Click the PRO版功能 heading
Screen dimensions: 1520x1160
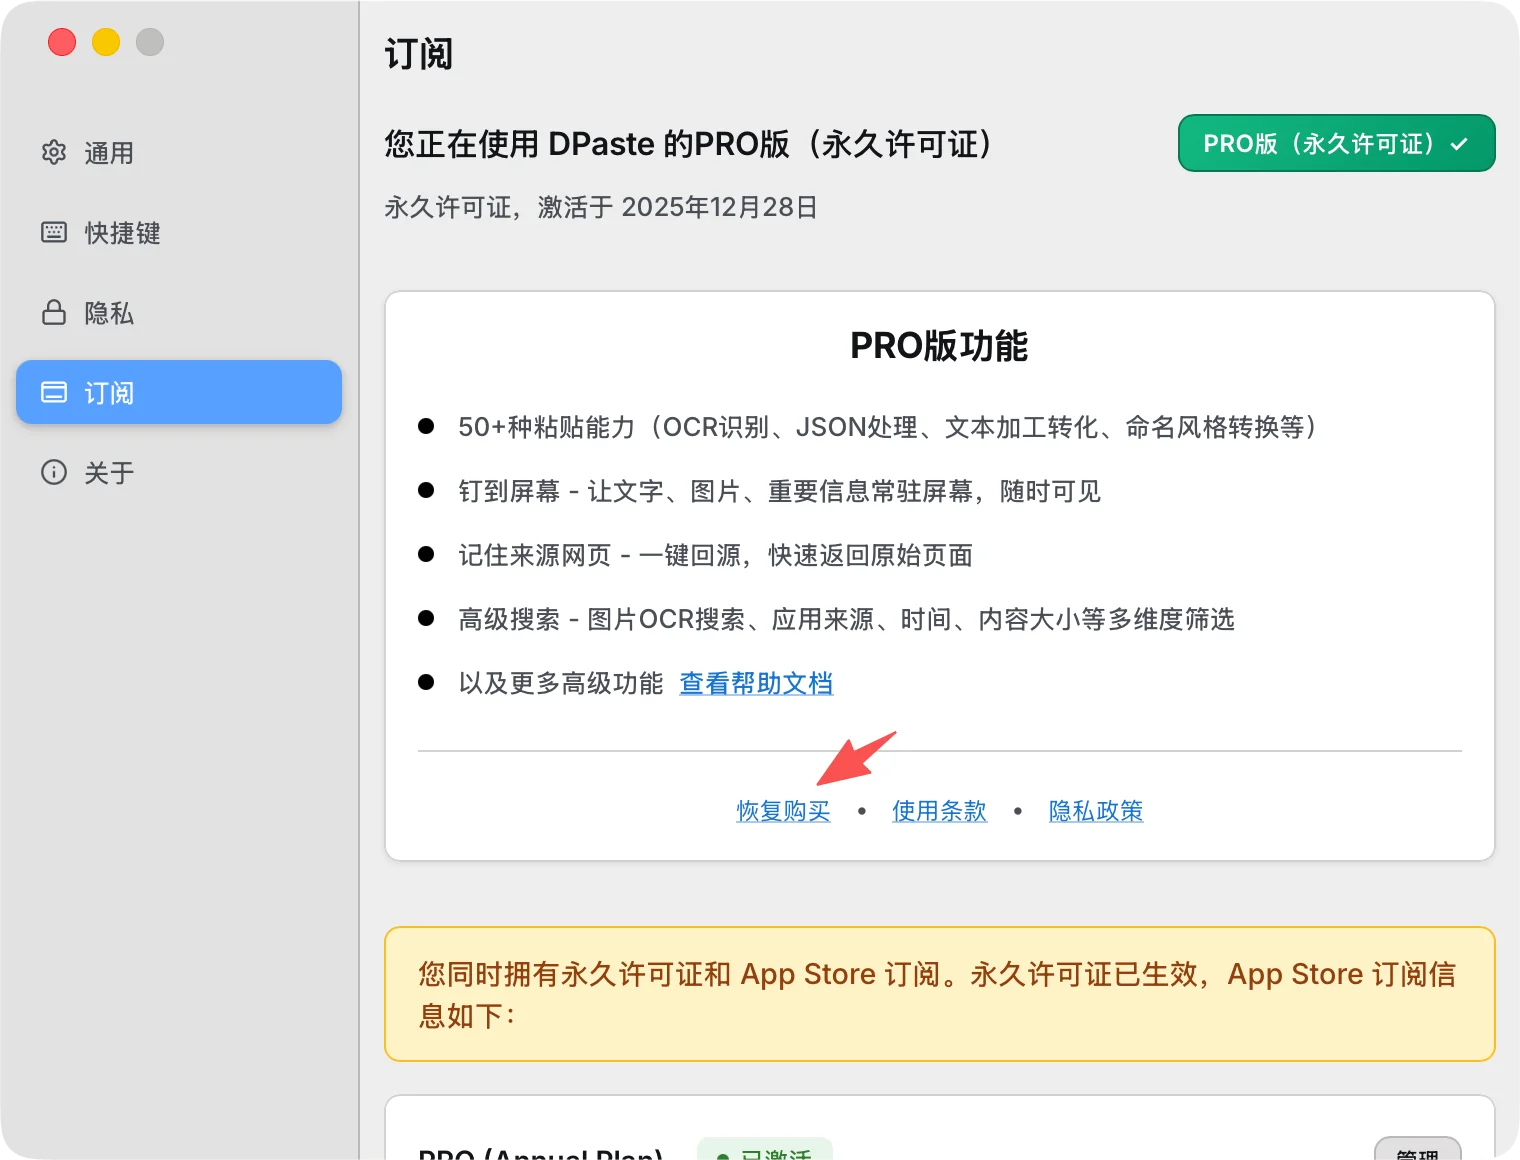[x=939, y=346]
